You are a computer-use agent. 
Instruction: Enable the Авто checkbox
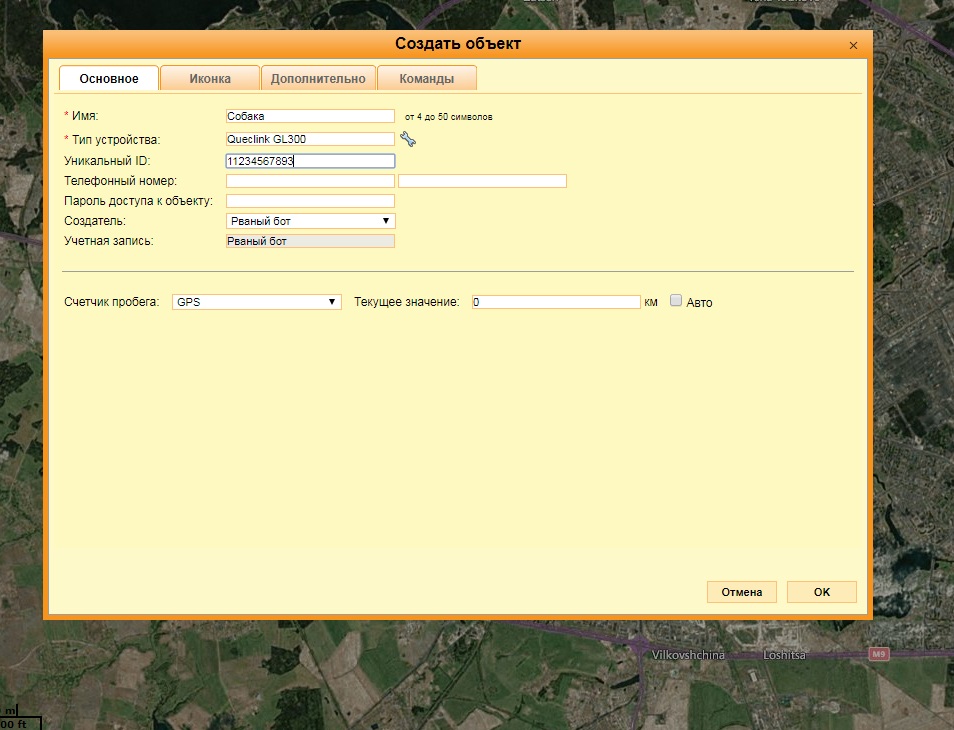676,301
